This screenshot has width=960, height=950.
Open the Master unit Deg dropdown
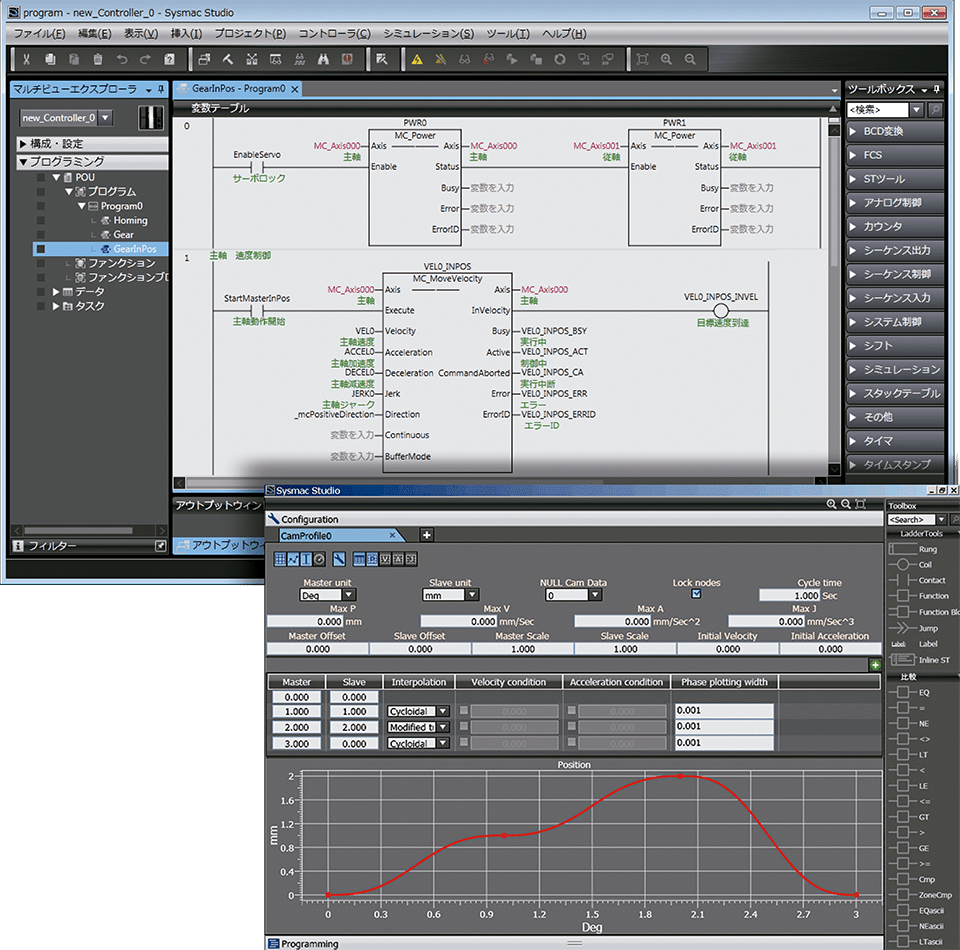tap(349, 595)
